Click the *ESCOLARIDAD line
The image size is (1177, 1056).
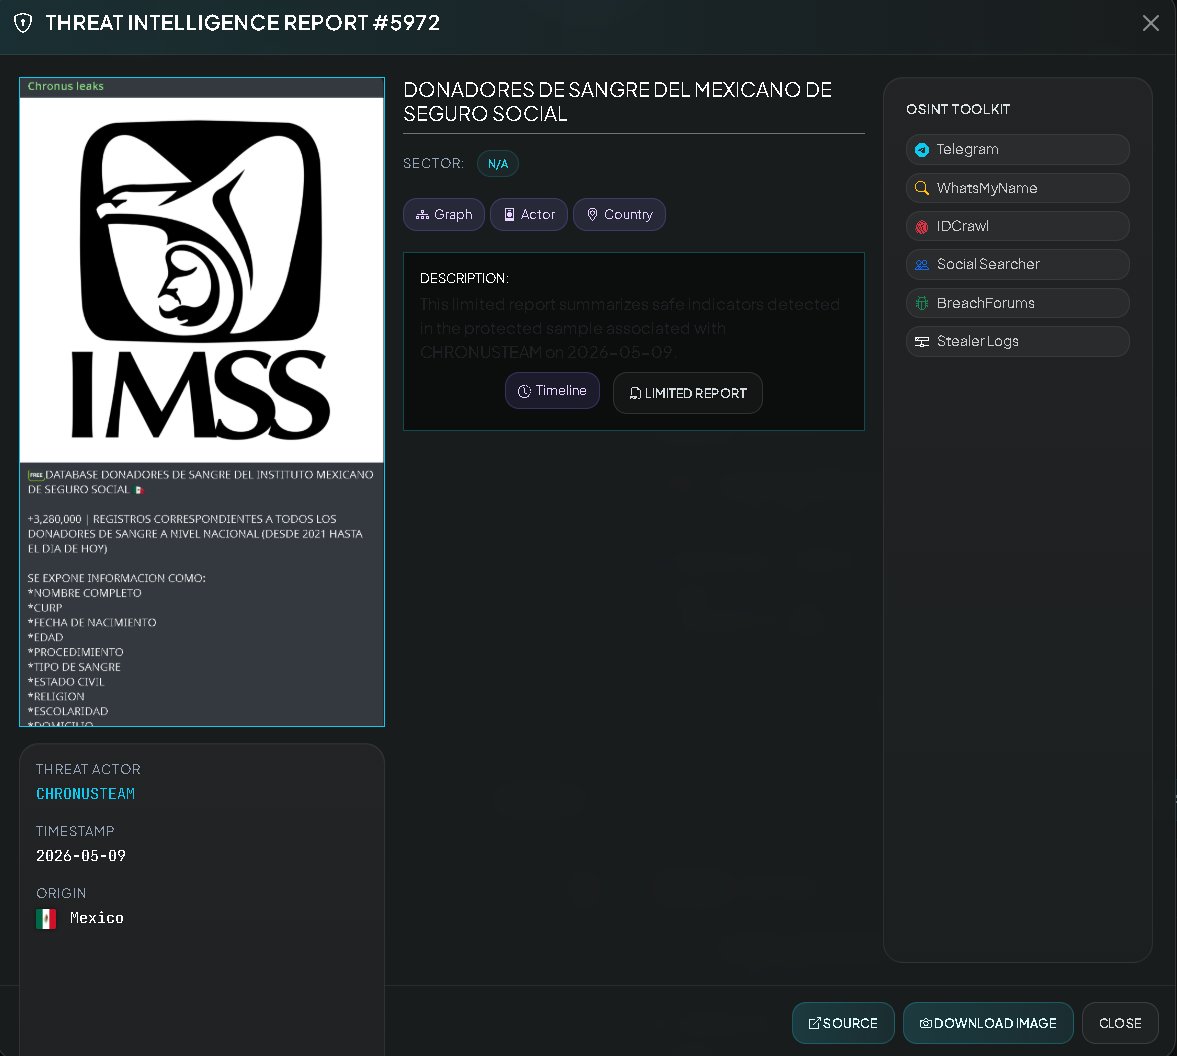68,711
